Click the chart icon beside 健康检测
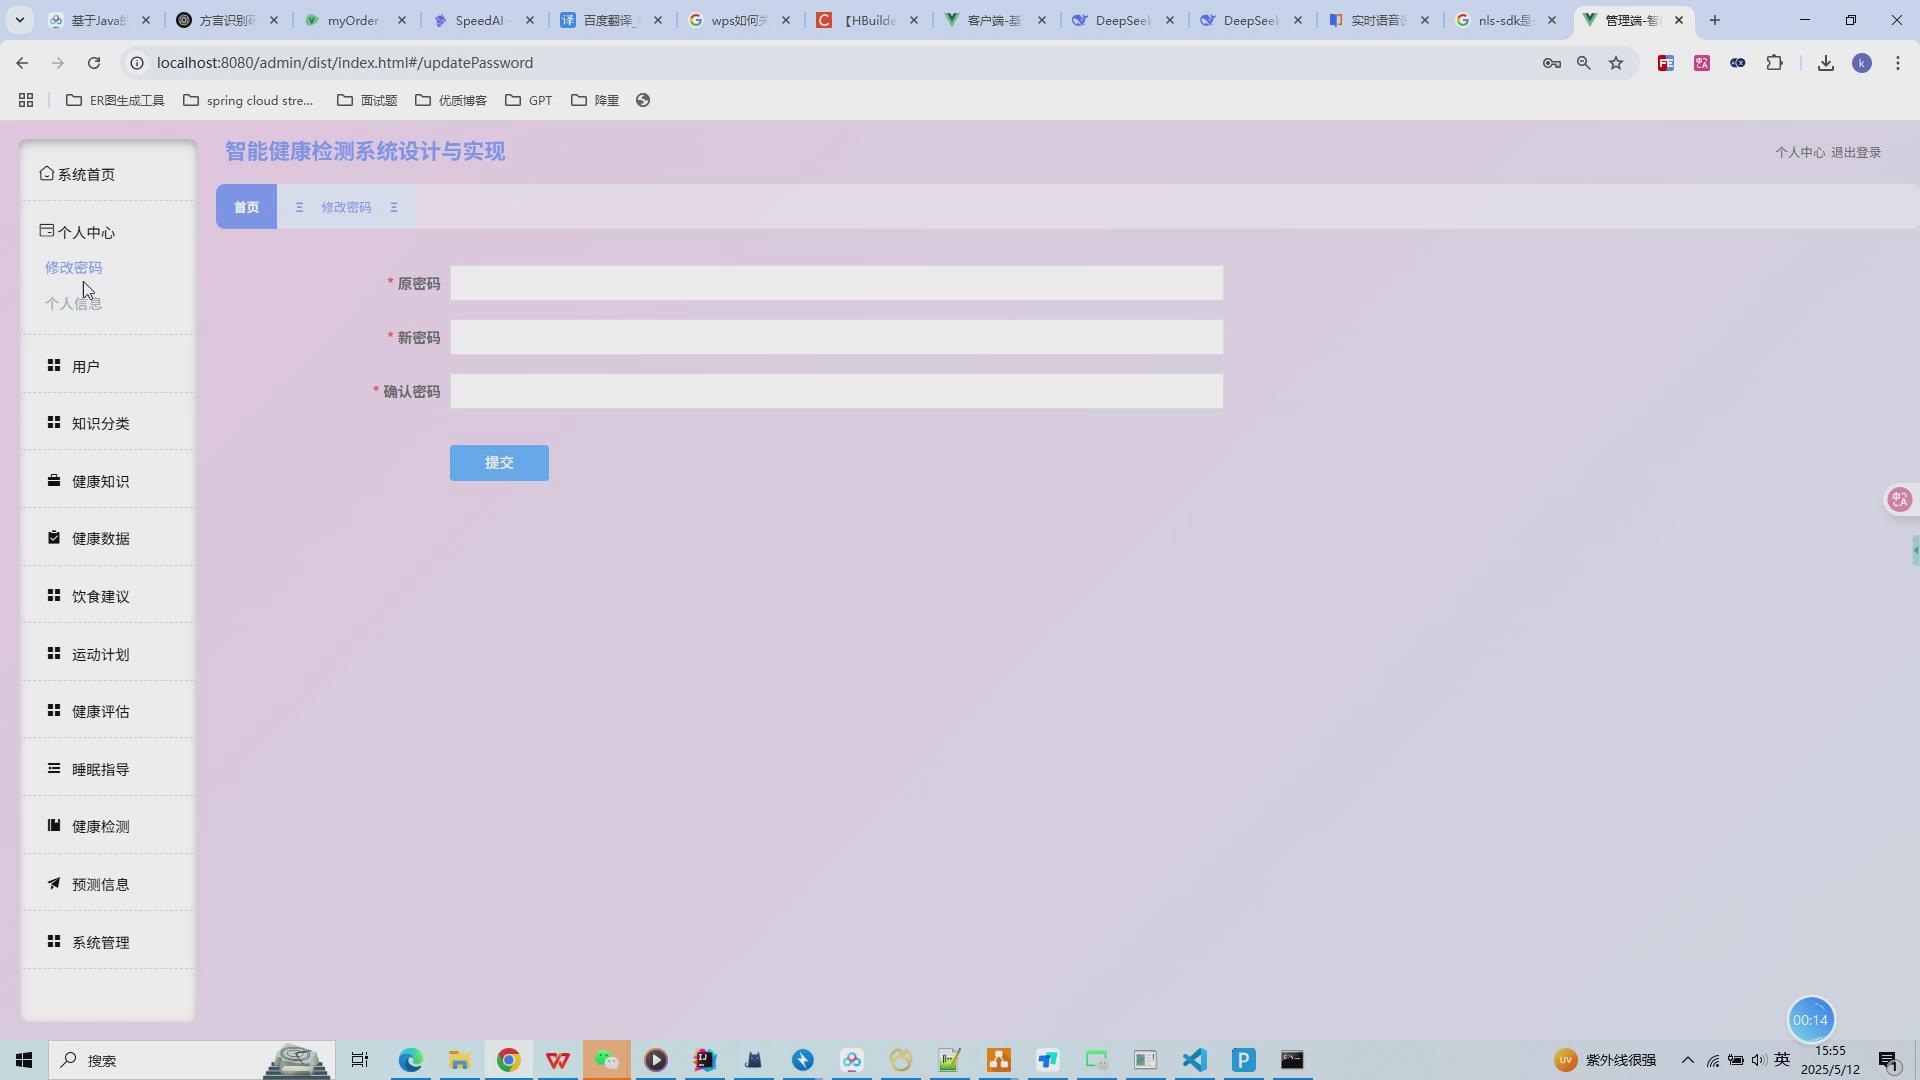1920x1080 pixels. point(54,825)
